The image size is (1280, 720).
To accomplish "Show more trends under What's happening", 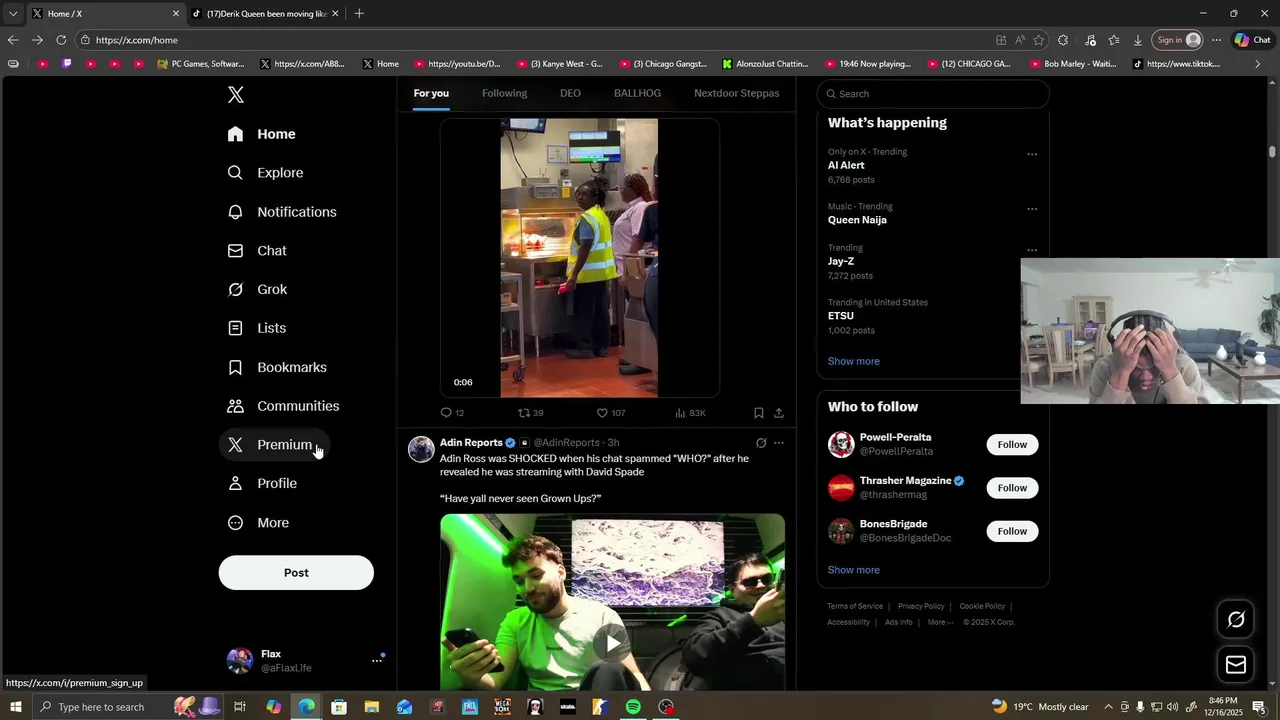I will (853, 361).
